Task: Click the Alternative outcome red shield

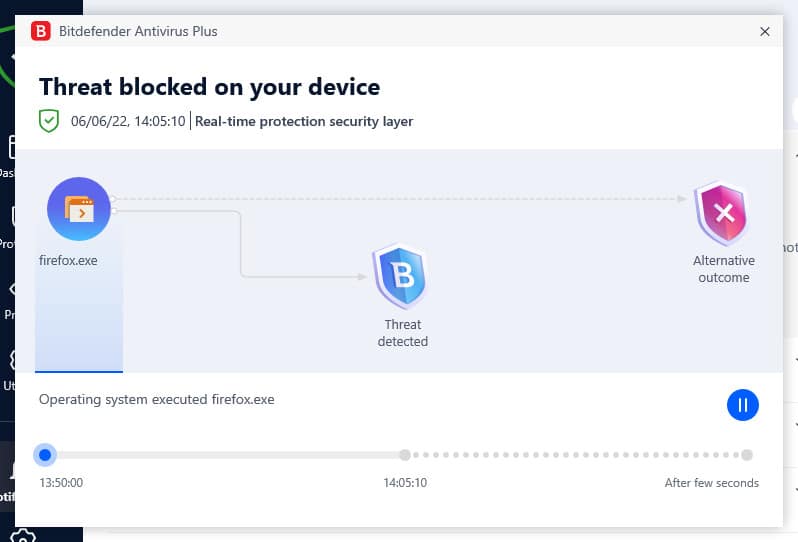Action: pos(723,213)
